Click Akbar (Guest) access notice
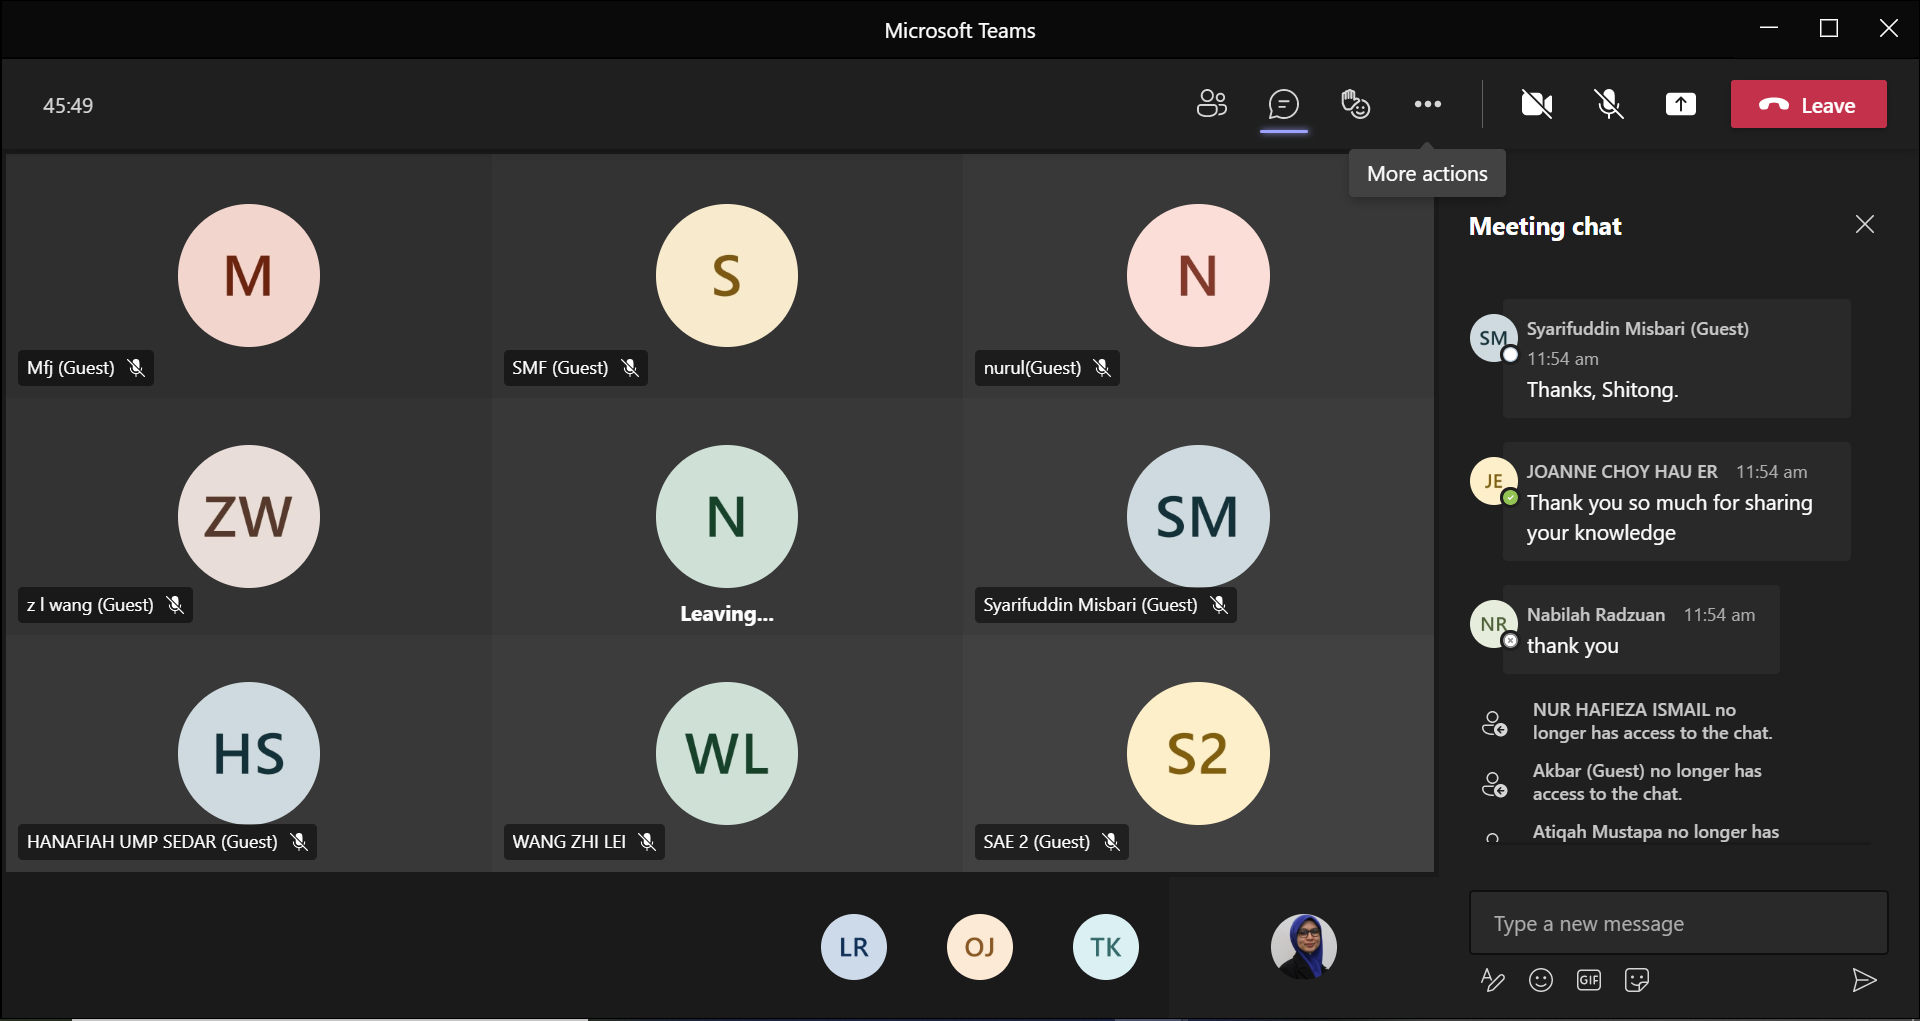Image resolution: width=1920 pixels, height=1021 pixels. click(x=1647, y=782)
